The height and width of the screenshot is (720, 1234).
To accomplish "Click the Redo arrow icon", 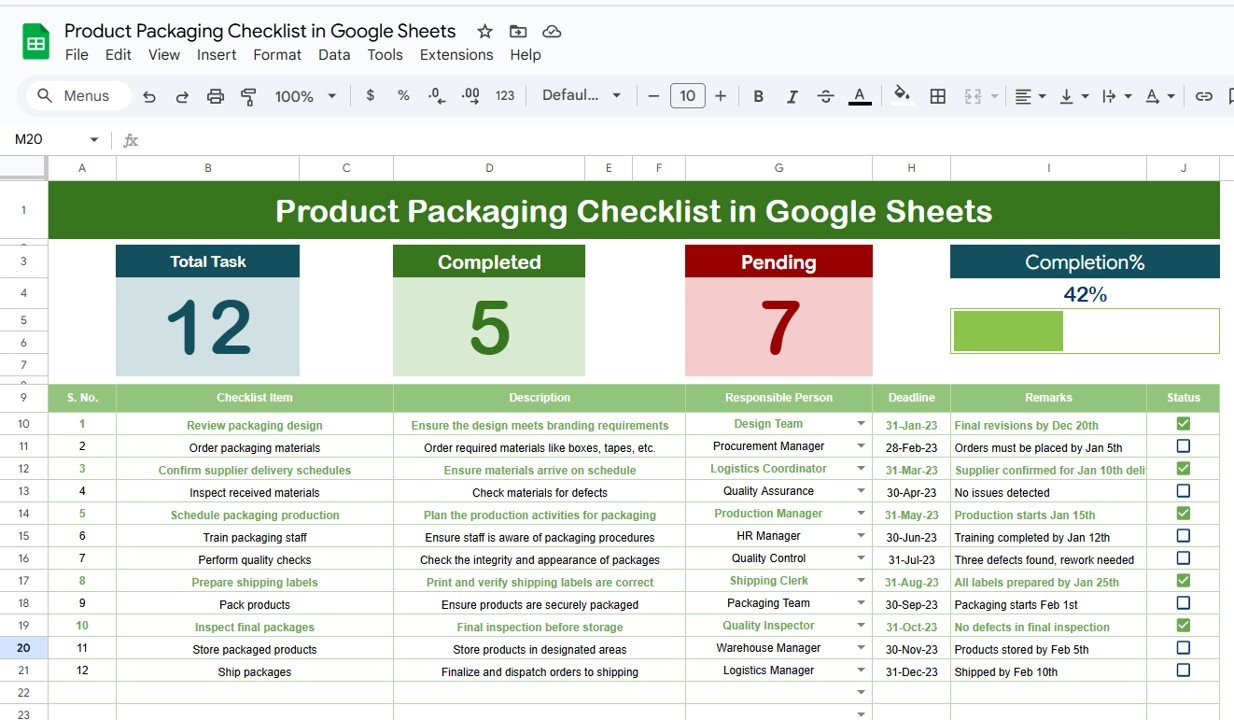I will click(182, 96).
